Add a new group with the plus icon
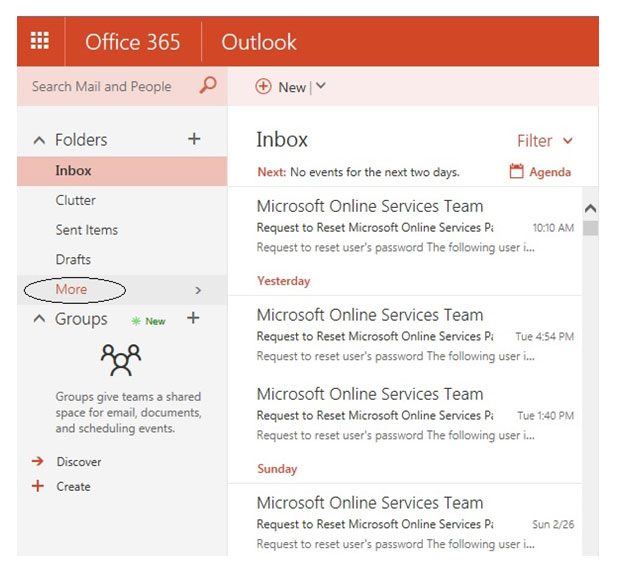This screenshot has width=617, height=571. point(193,318)
